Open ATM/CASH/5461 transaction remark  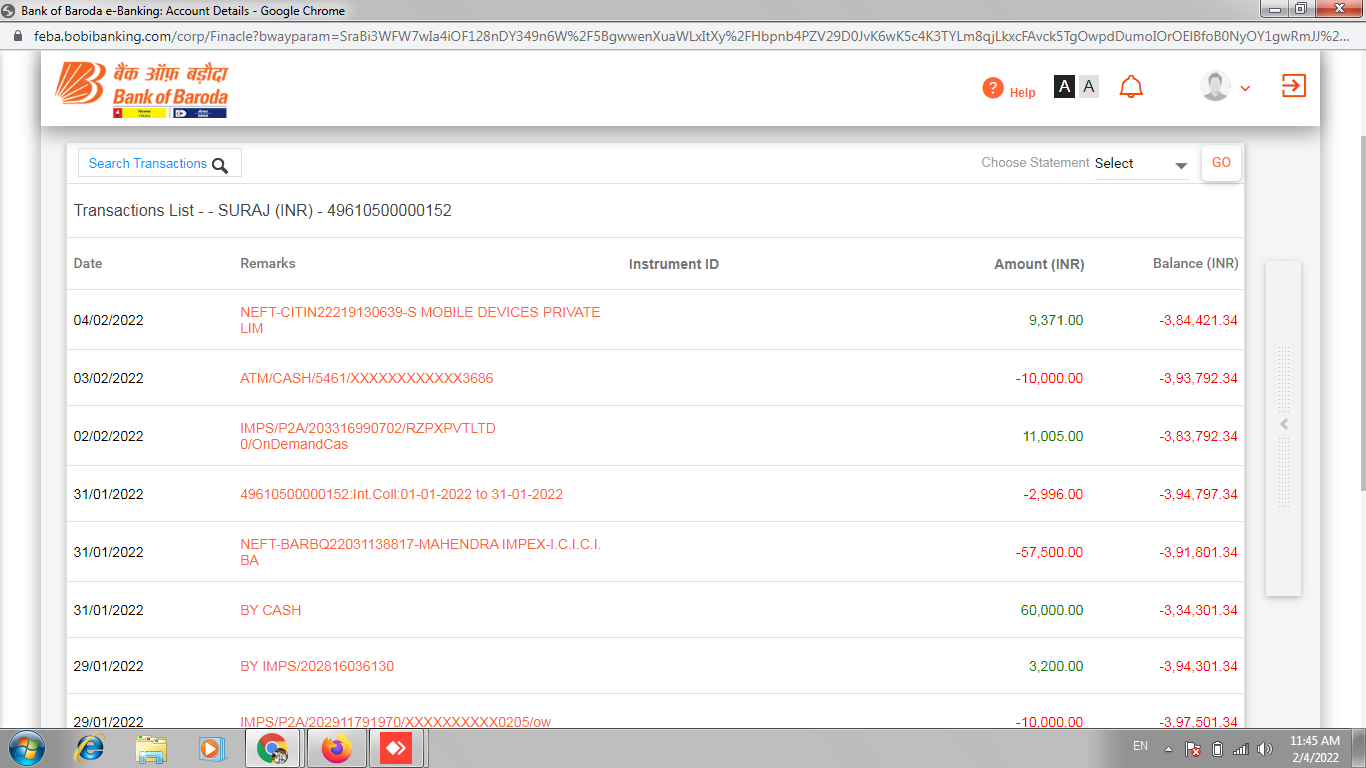click(367, 378)
